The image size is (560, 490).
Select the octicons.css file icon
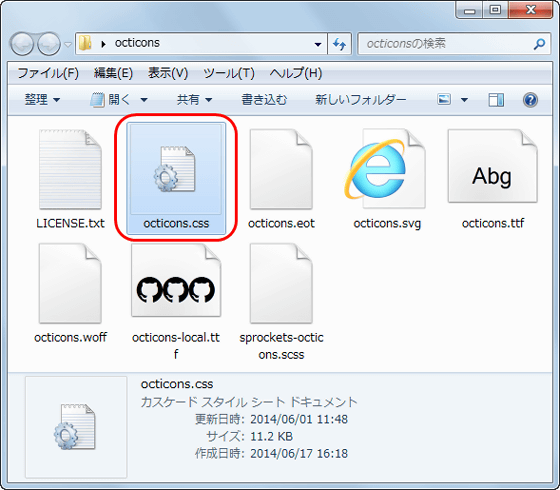176,169
